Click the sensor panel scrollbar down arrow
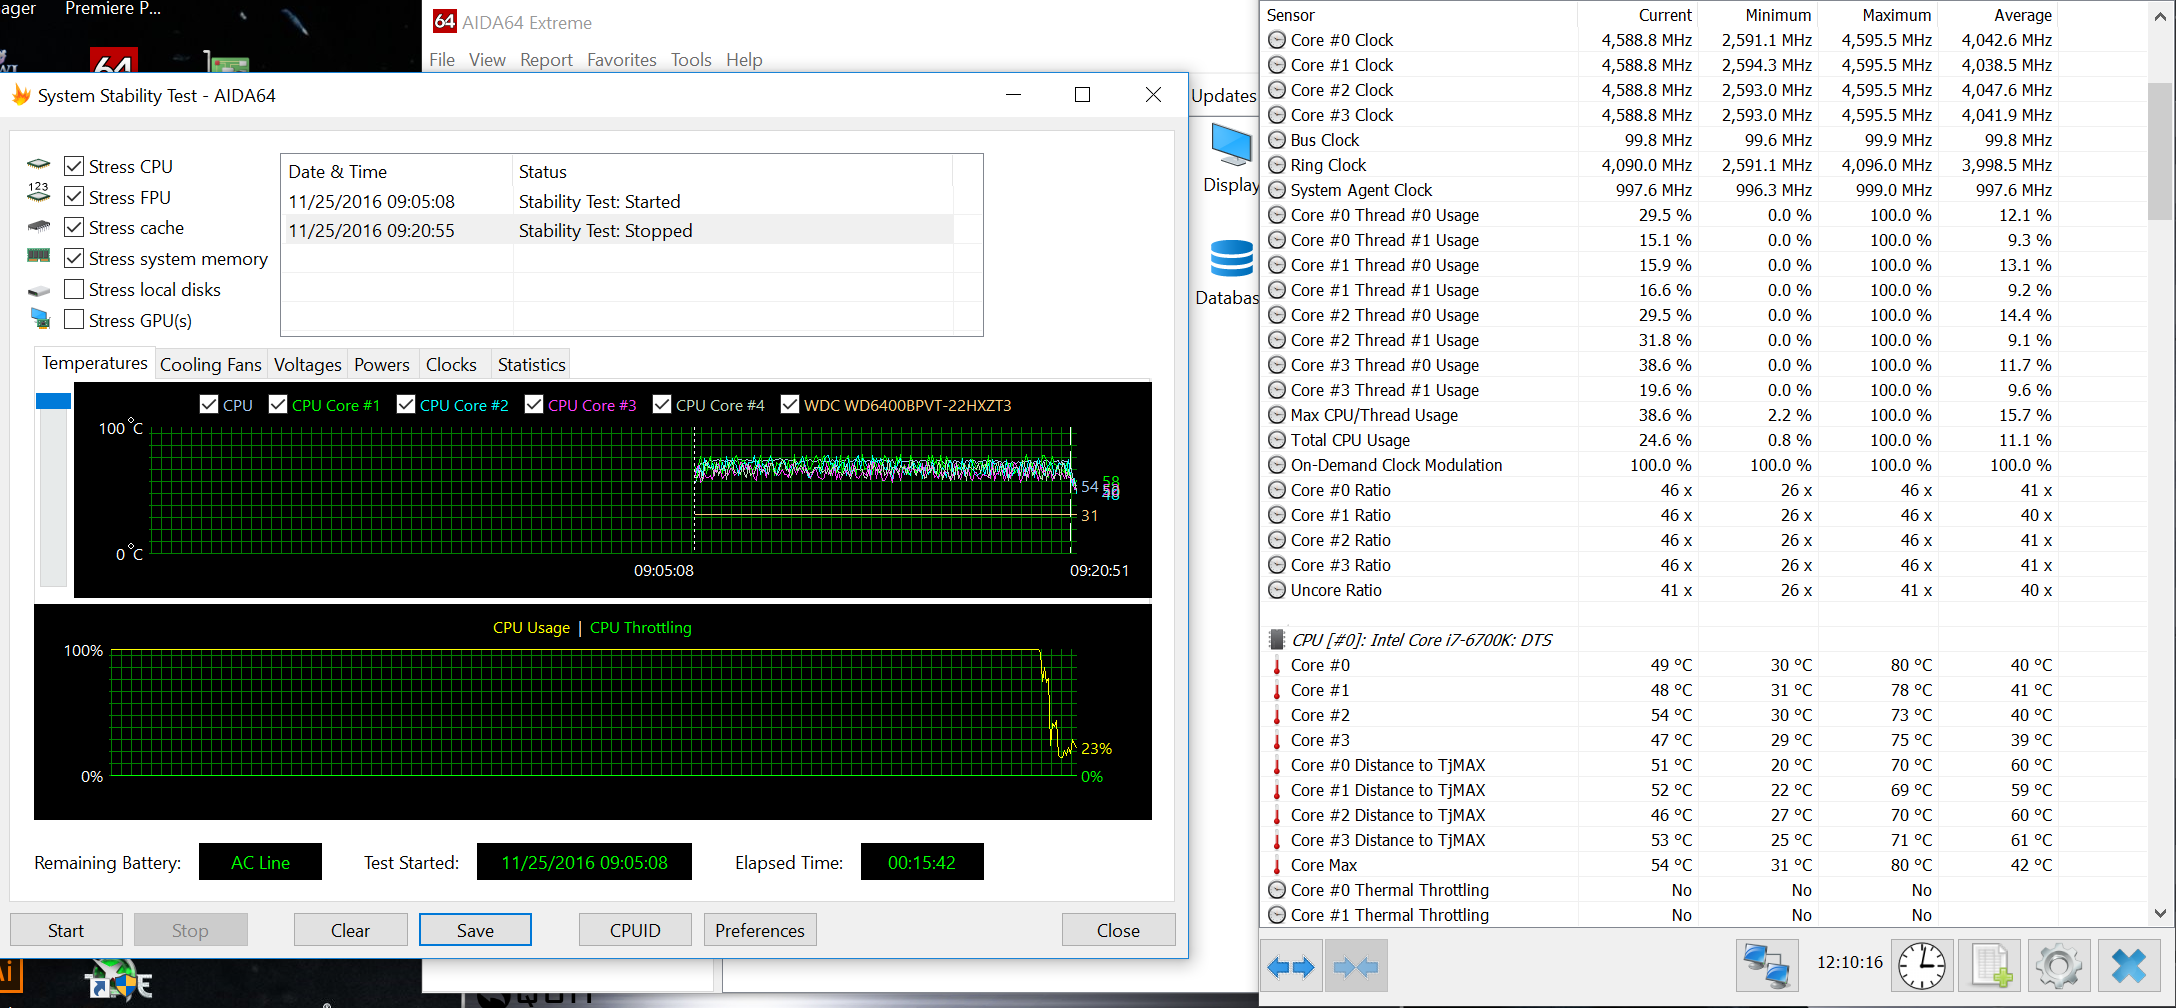This screenshot has height=1008, width=2176. tap(2160, 913)
